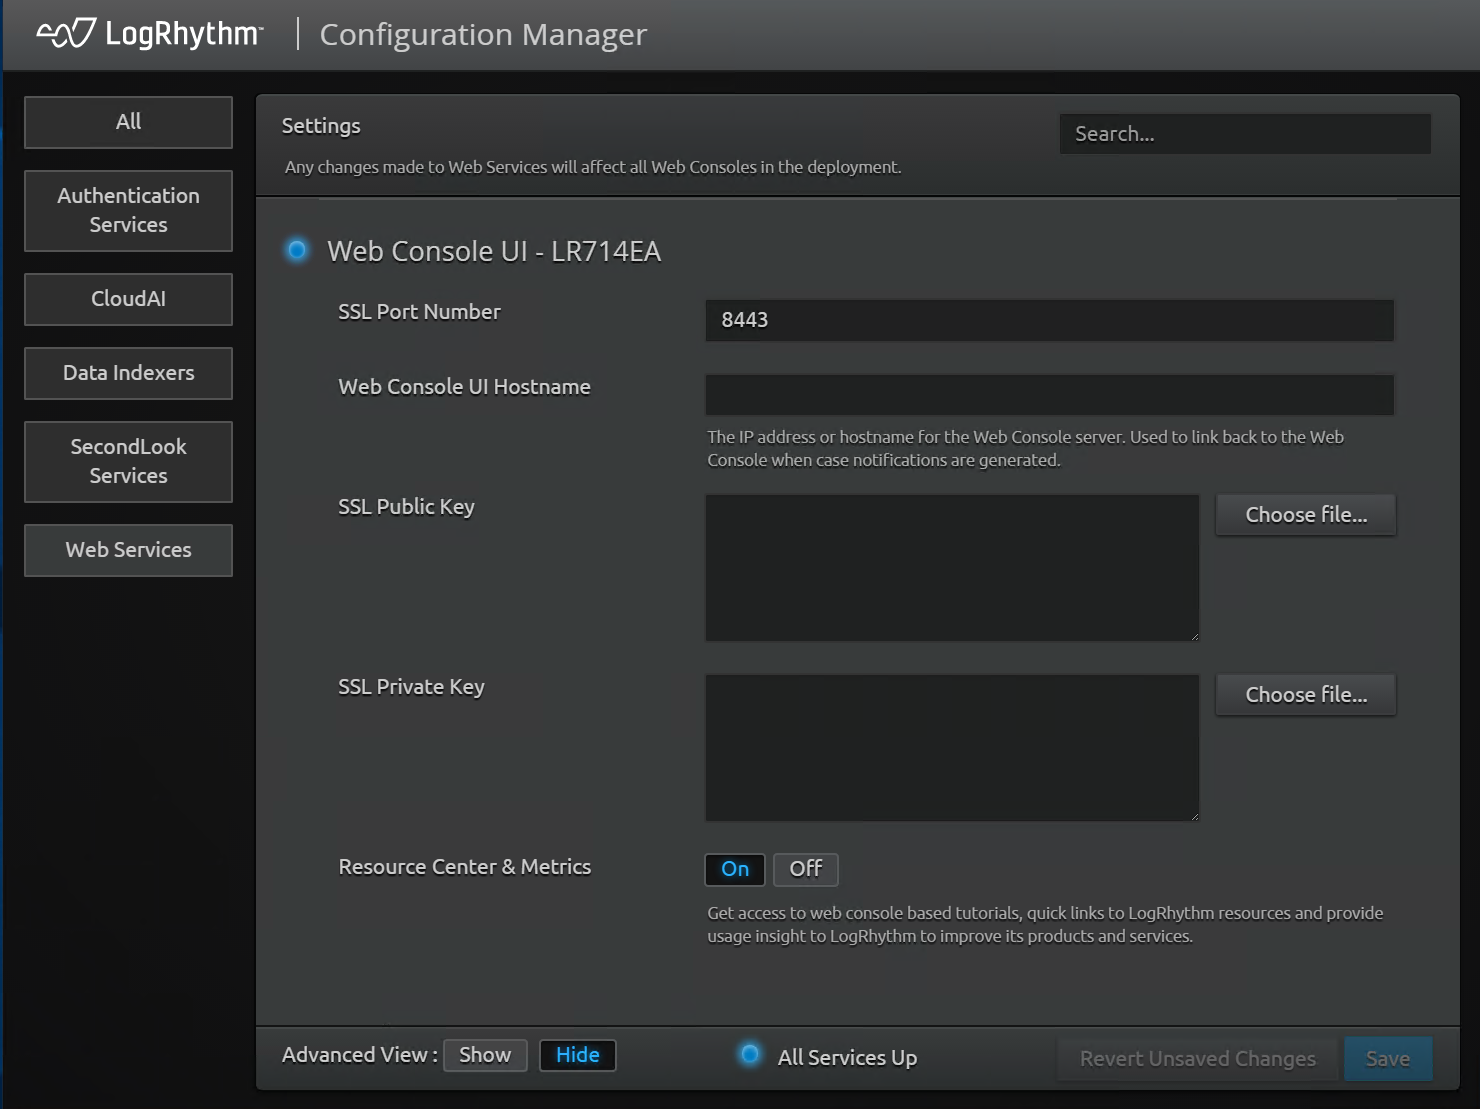
Task: Click the Web Console UI Hostname field
Action: tap(1049, 395)
